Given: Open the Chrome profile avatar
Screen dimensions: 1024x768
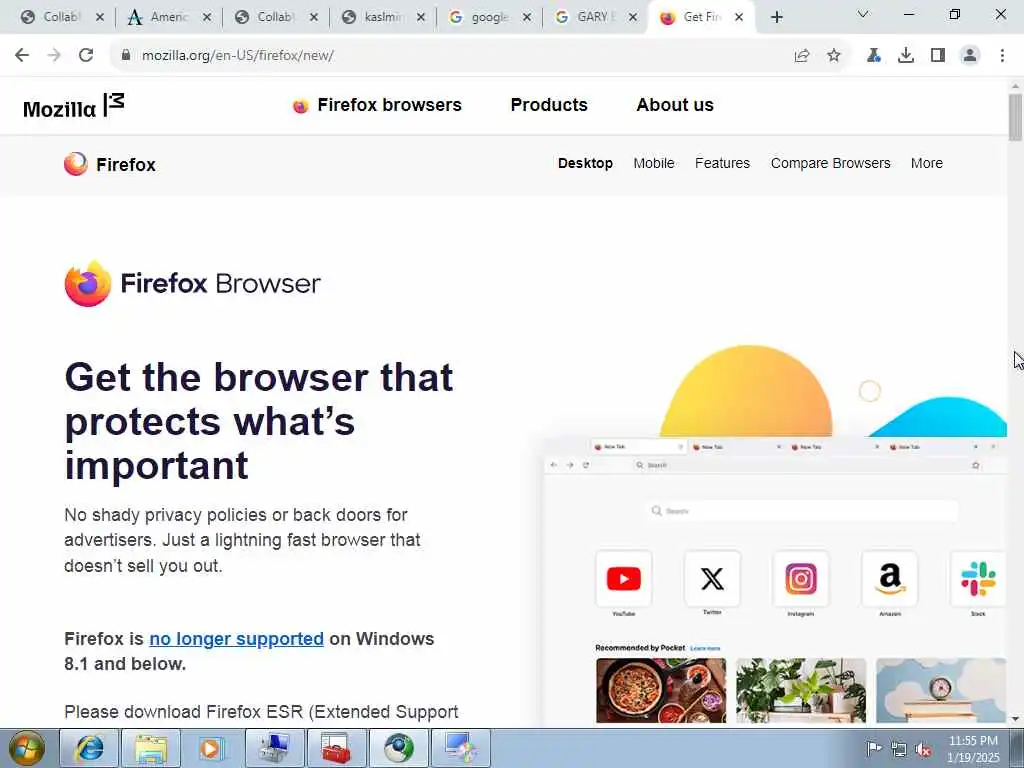Looking at the screenshot, I should pos(970,56).
